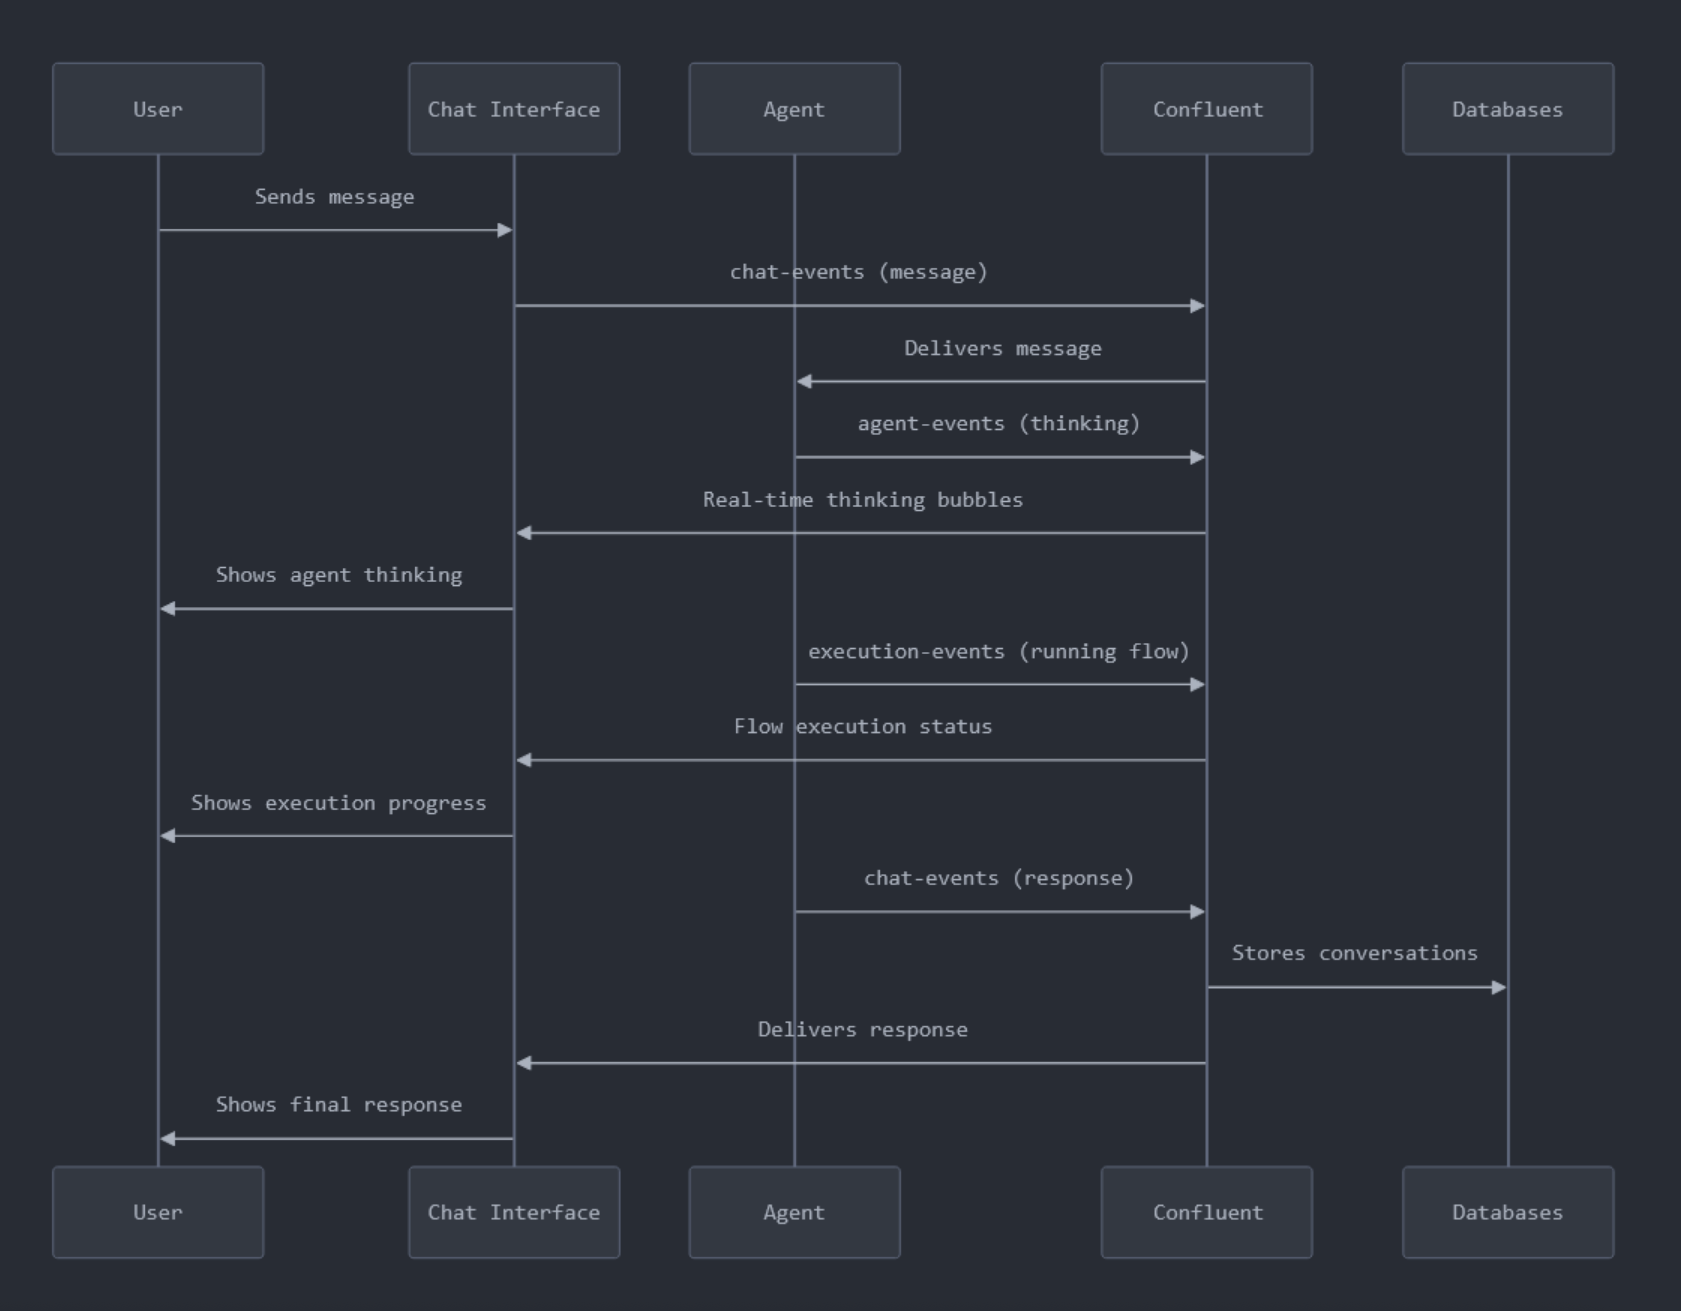Click the bottom Agent participant box
The height and width of the screenshot is (1311, 1681).
794,1212
